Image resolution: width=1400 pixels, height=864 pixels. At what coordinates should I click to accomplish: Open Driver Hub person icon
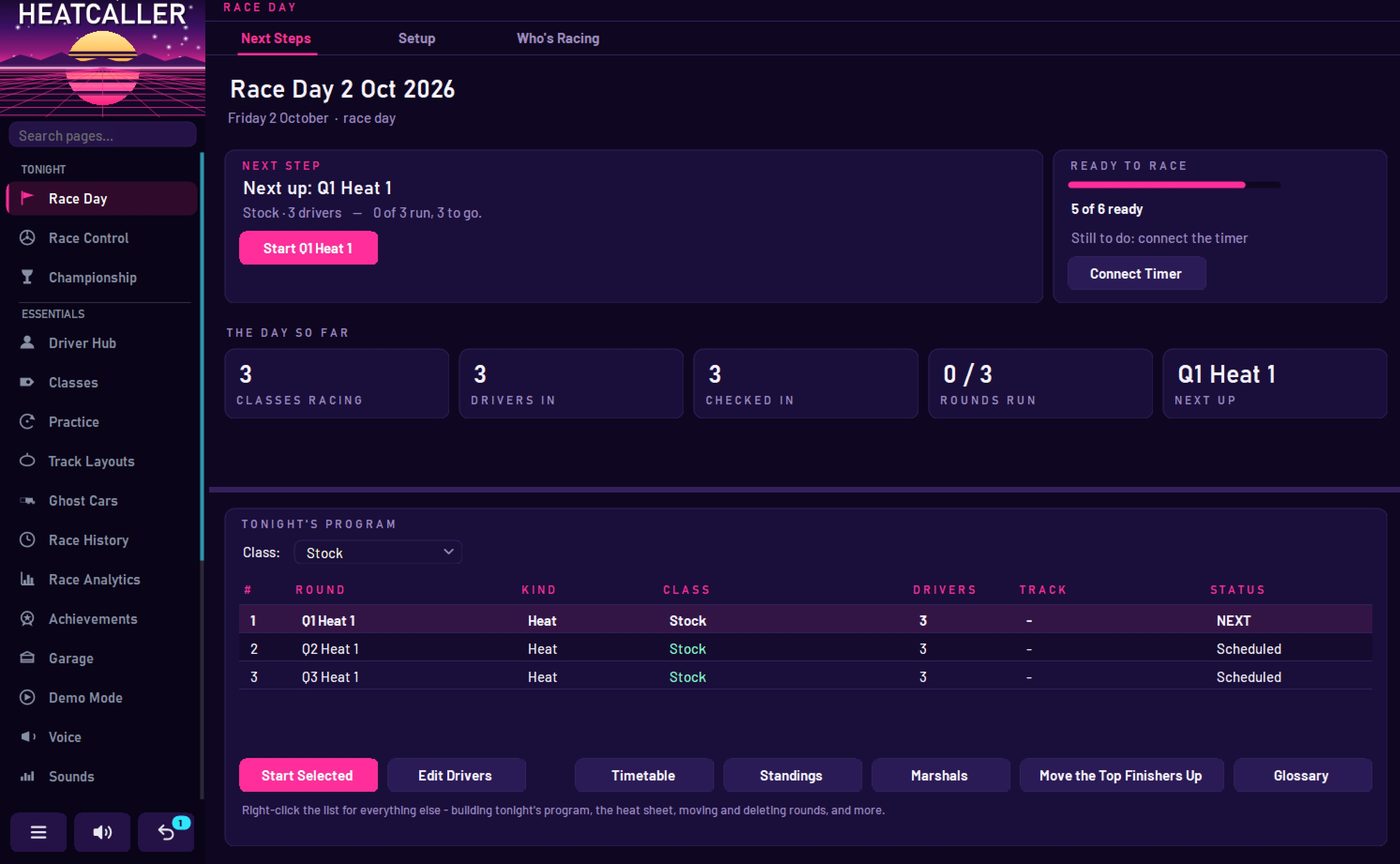28,343
